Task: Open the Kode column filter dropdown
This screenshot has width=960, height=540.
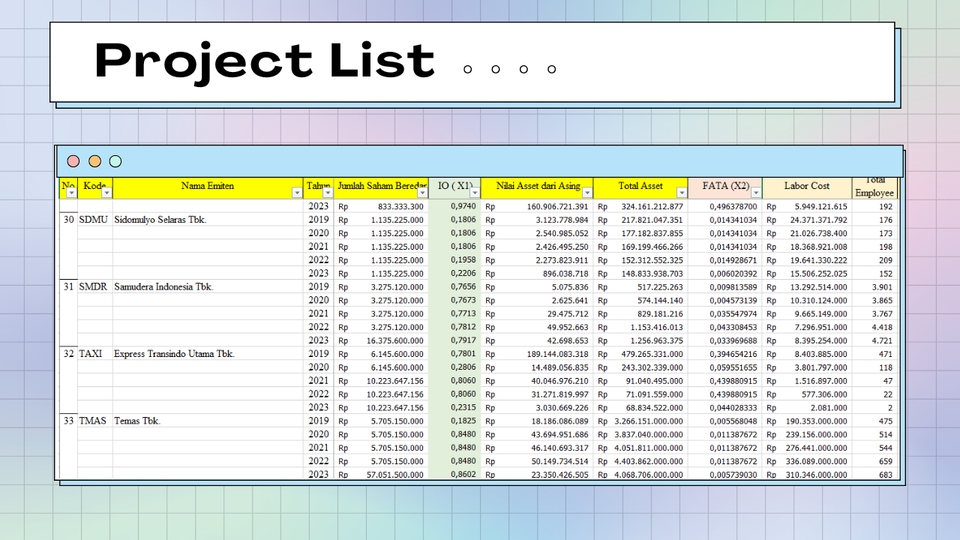Action: point(107,193)
